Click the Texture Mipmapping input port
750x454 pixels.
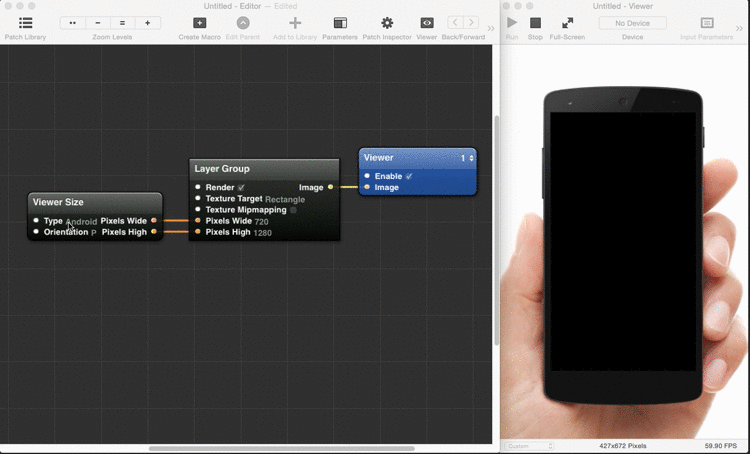click(198, 209)
